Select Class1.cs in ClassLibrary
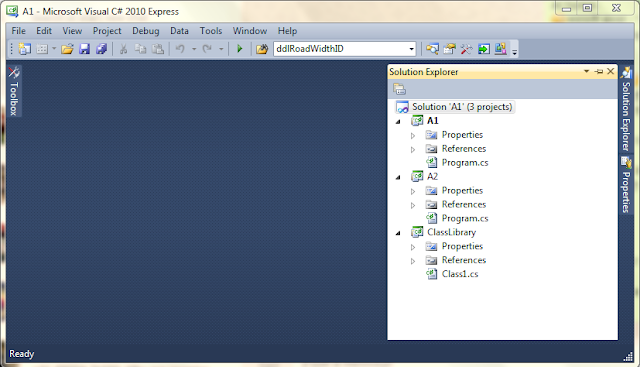 (460, 274)
